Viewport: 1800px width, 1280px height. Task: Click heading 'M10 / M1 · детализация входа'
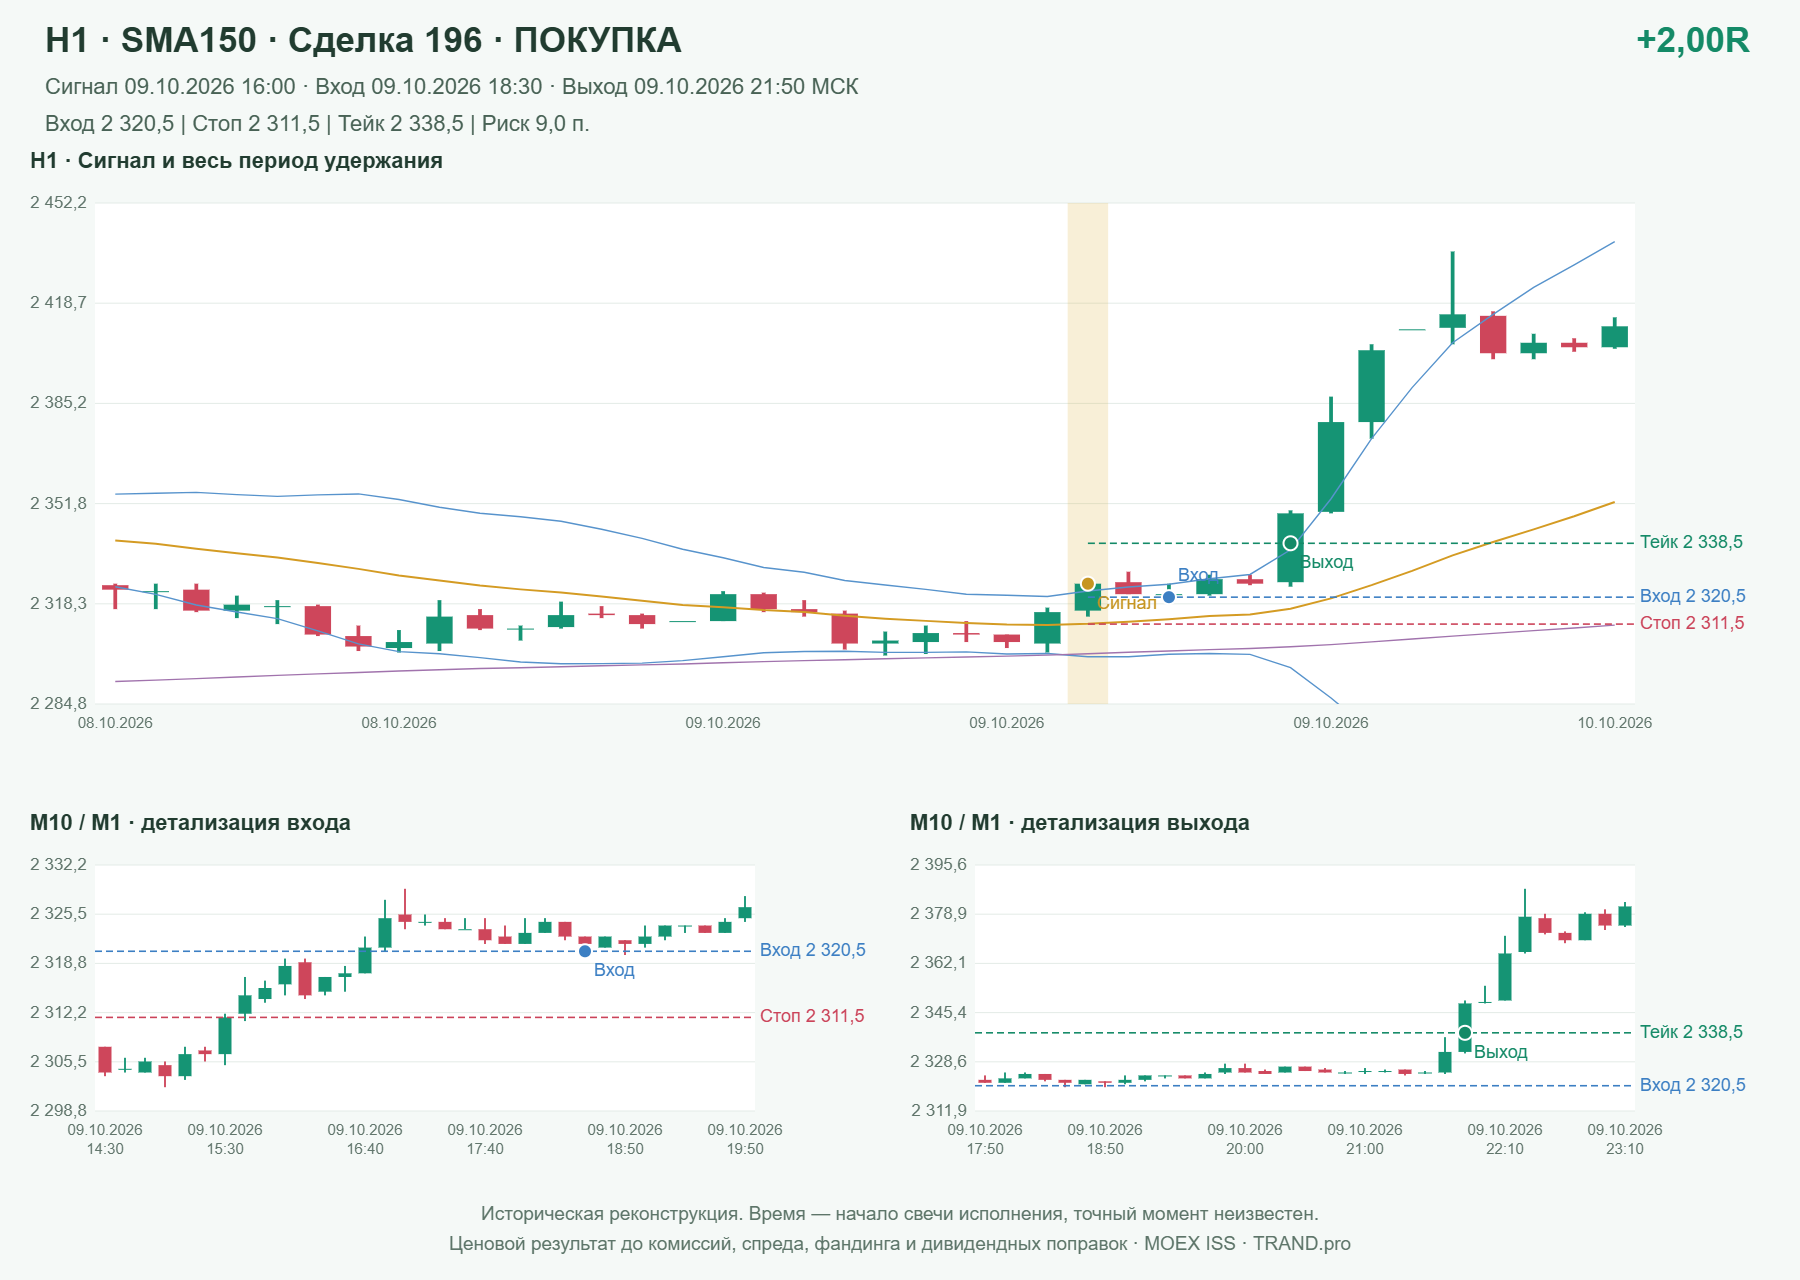190,823
